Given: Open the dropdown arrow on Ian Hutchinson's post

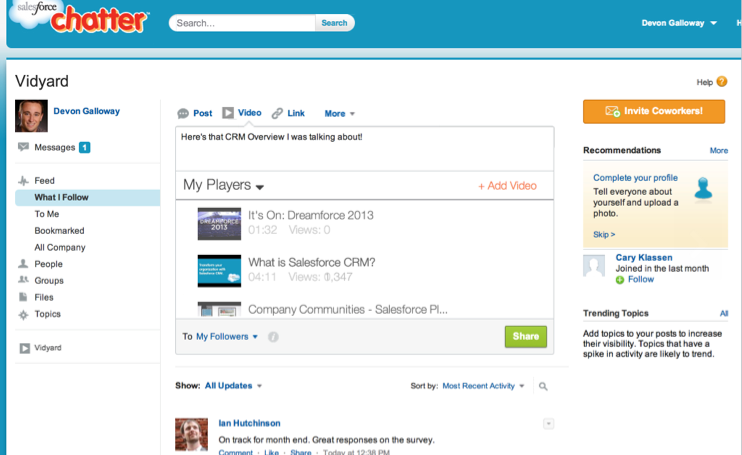Looking at the screenshot, I should pos(548,424).
